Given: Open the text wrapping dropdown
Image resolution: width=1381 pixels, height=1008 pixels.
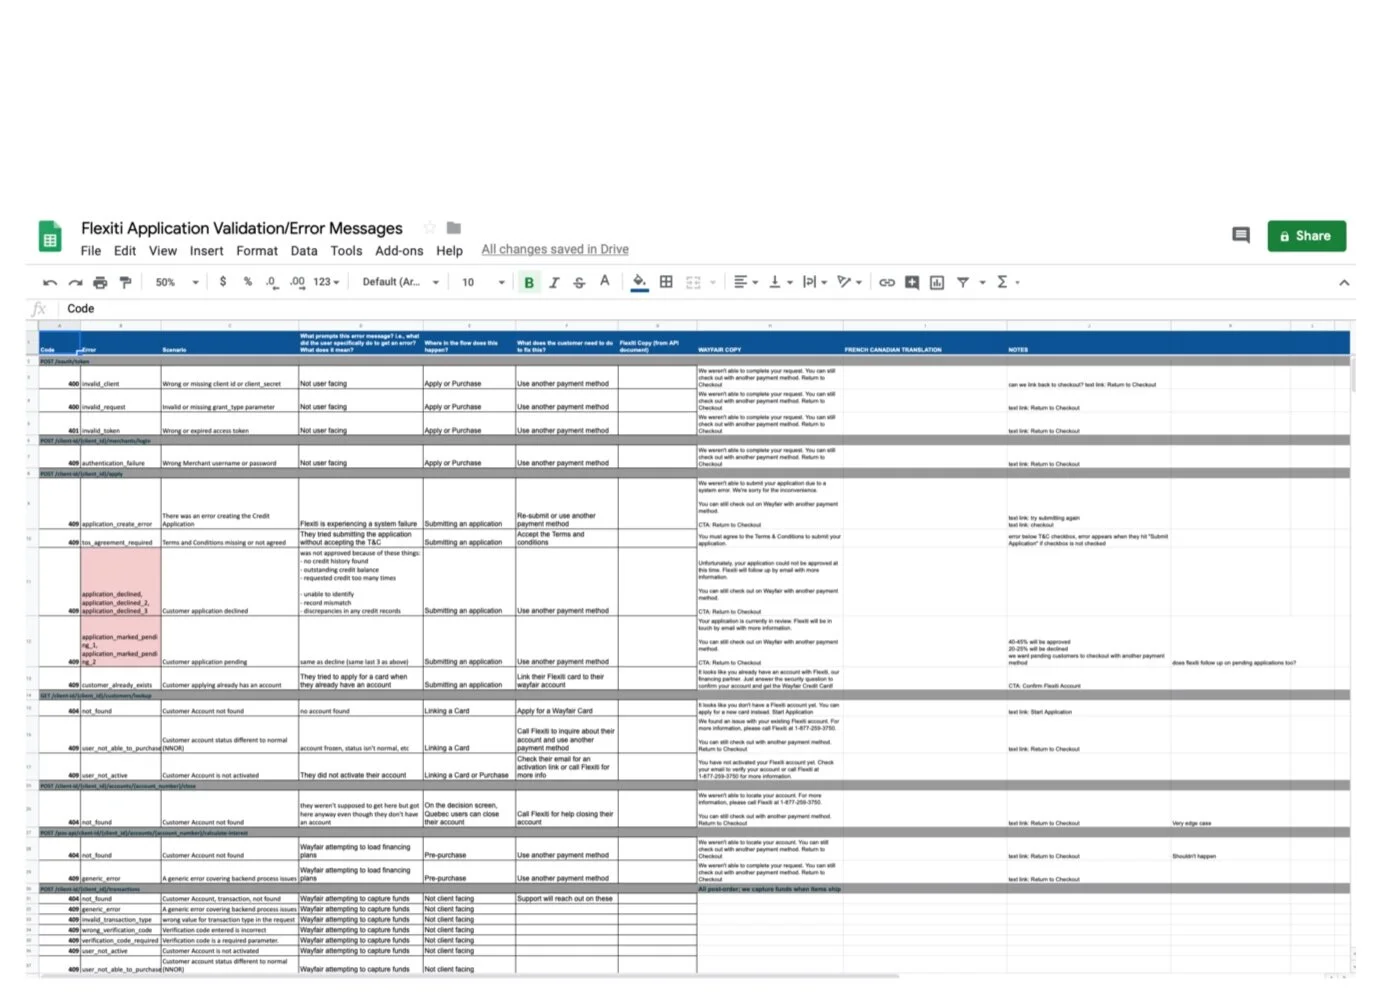Looking at the screenshot, I should [x=815, y=282].
